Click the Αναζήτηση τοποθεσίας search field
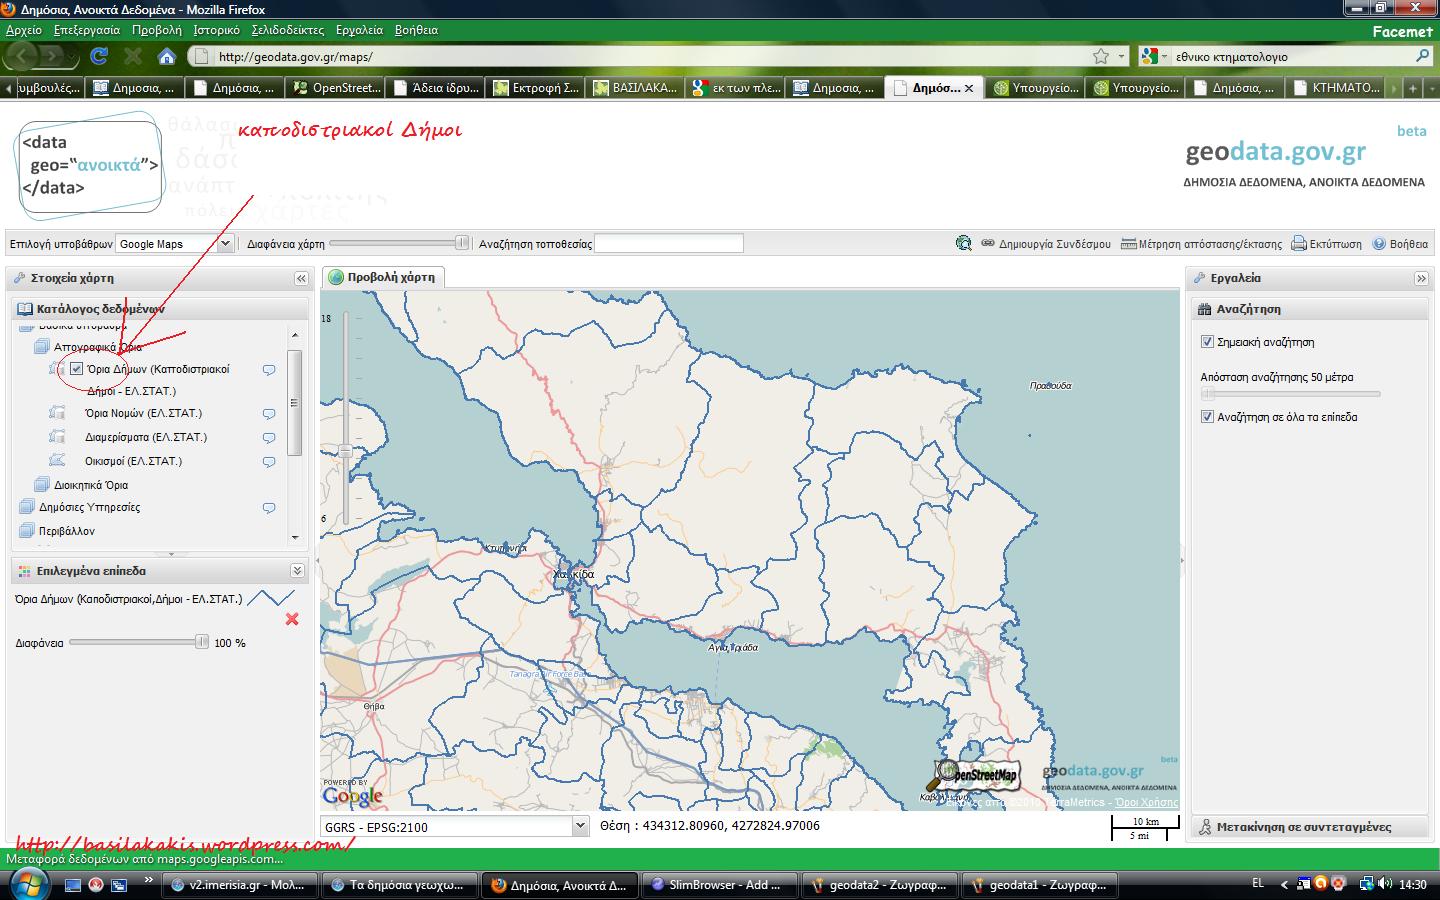This screenshot has height=900, width=1440. [668, 243]
